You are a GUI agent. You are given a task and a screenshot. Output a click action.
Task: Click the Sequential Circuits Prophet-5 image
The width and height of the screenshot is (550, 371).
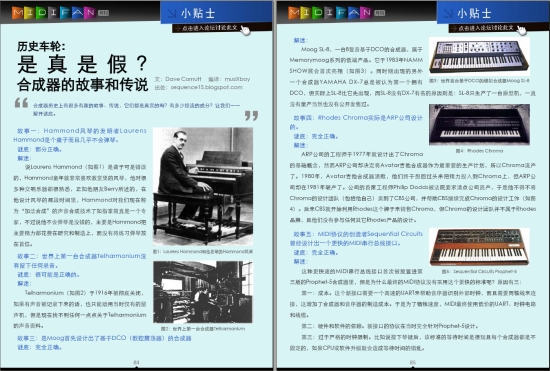[479, 247]
